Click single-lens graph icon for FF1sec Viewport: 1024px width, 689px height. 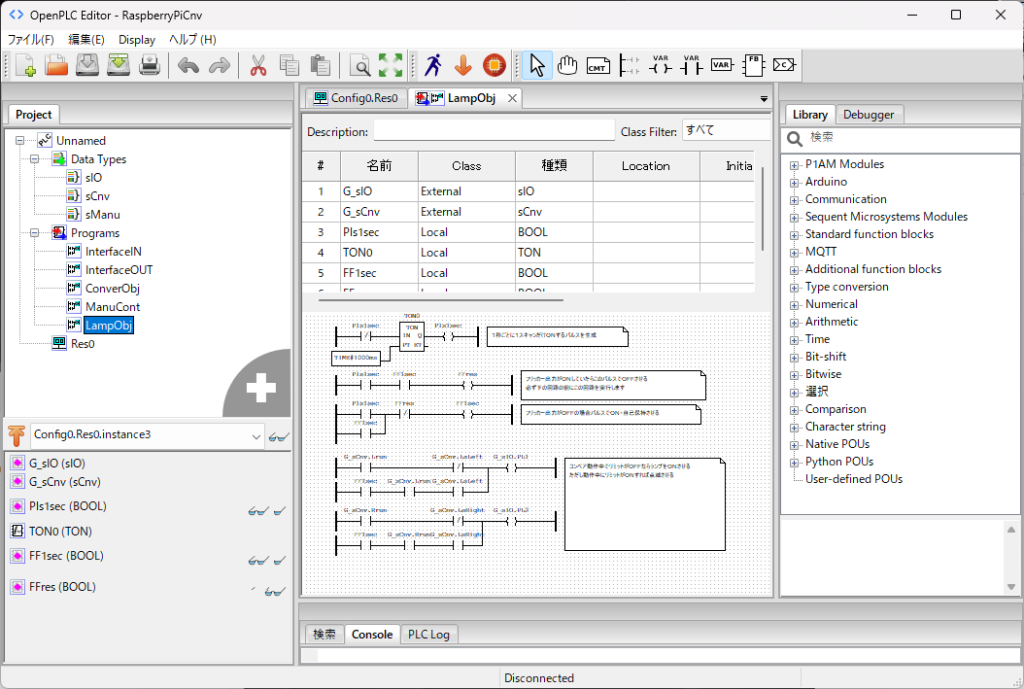(x=280, y=560)
